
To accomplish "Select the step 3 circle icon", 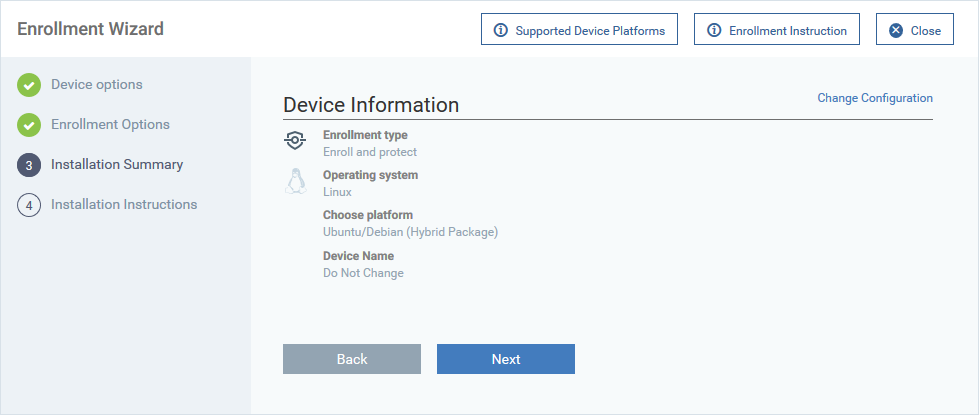I will tap(29, 165).
